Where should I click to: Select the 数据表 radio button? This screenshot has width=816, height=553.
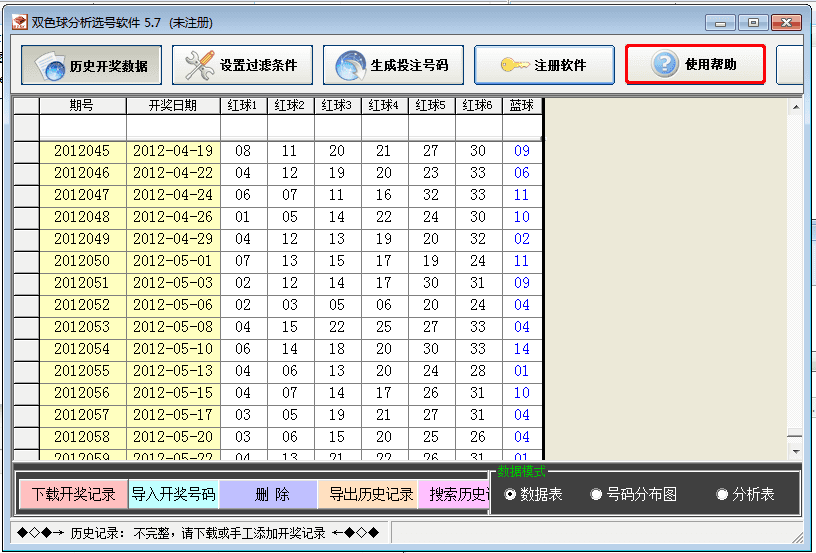point(511,494)
